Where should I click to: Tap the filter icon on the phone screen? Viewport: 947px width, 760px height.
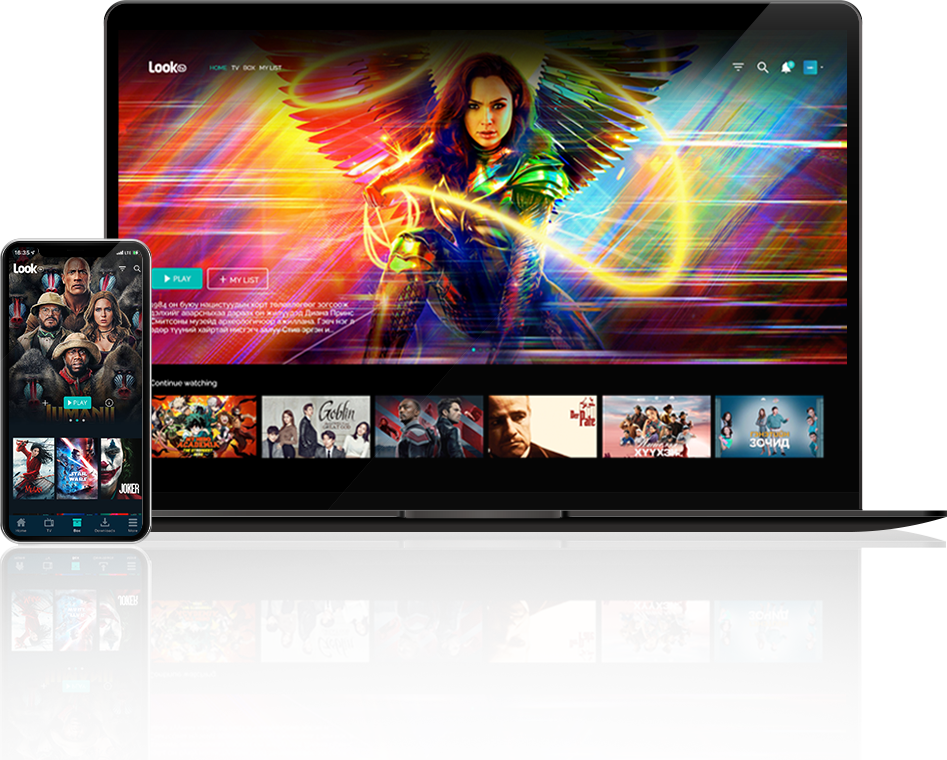(x=123, y=269)
